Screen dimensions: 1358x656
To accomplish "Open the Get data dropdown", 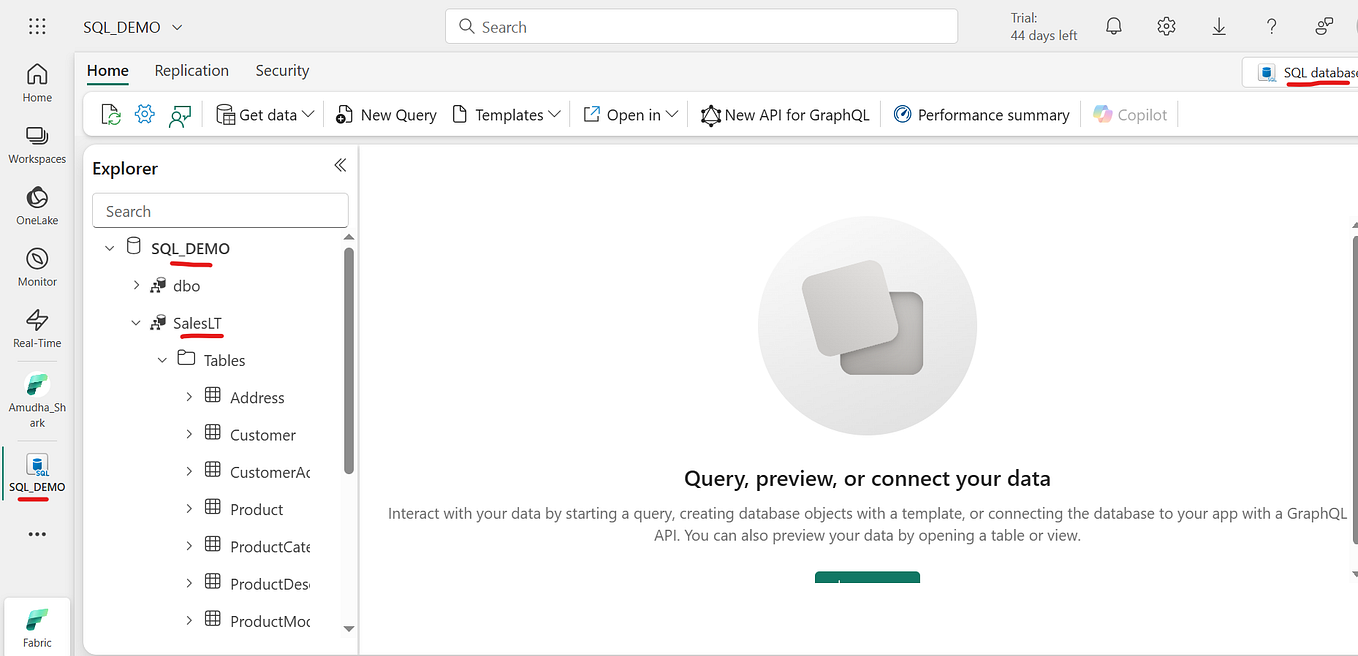I will (263, 114).
